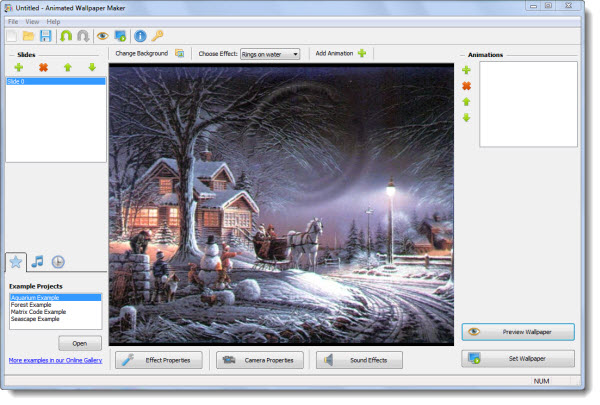
Task: Switch to the music note tab
Action: click(x=37, y=262)
